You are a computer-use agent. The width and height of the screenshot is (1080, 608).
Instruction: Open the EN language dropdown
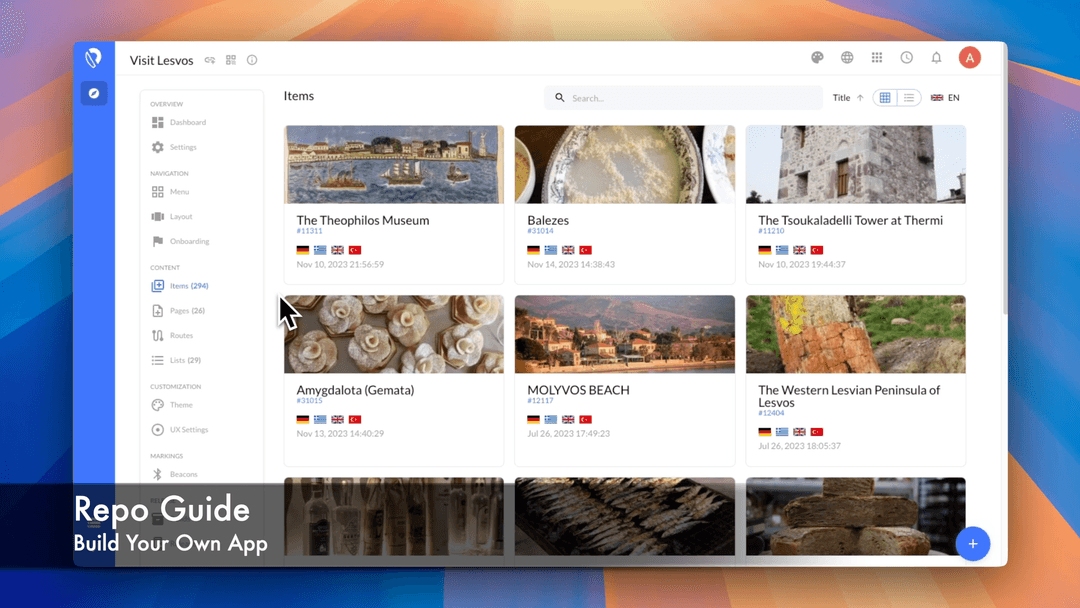click(x=945, y=98)
